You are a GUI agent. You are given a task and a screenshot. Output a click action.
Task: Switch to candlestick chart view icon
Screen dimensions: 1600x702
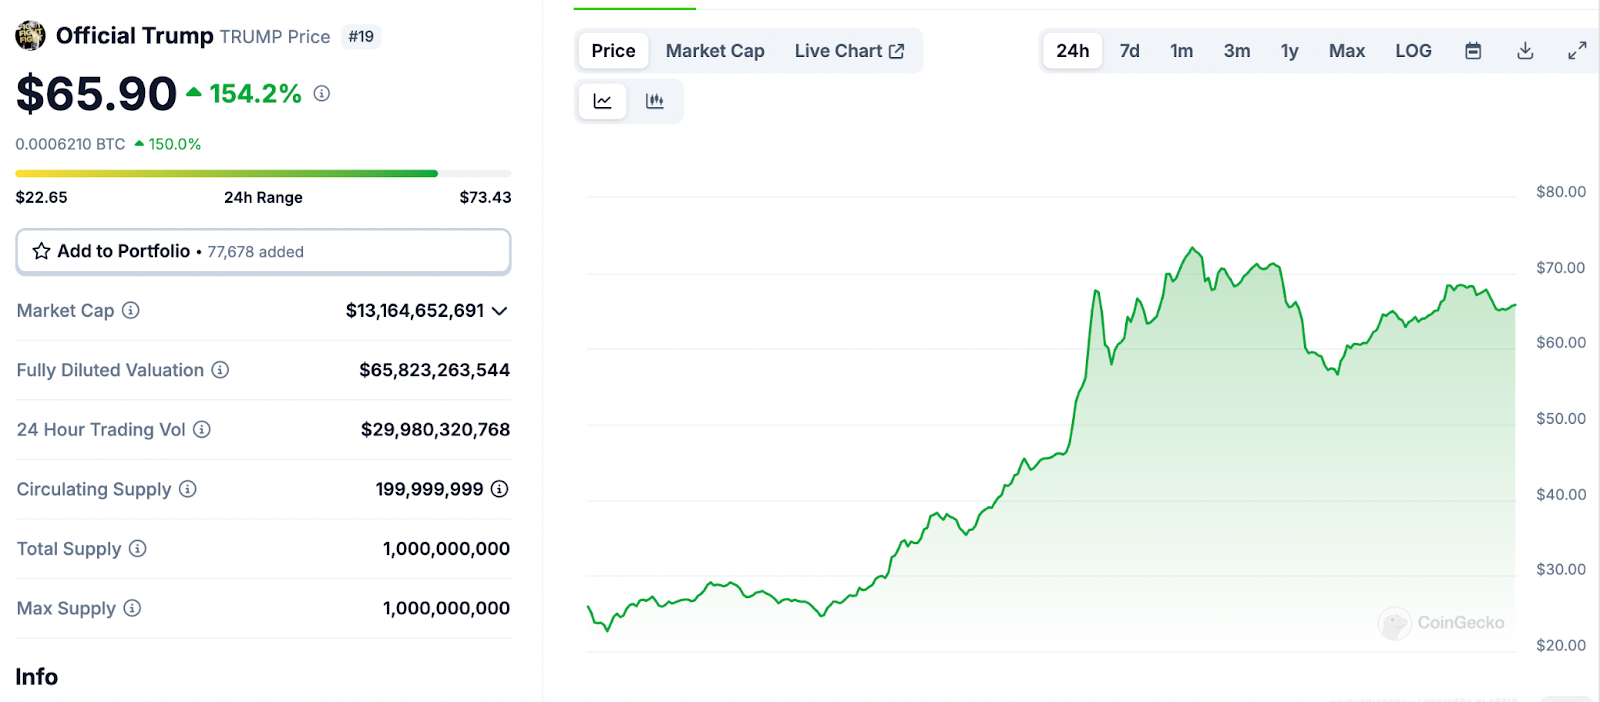coord(655,101)
